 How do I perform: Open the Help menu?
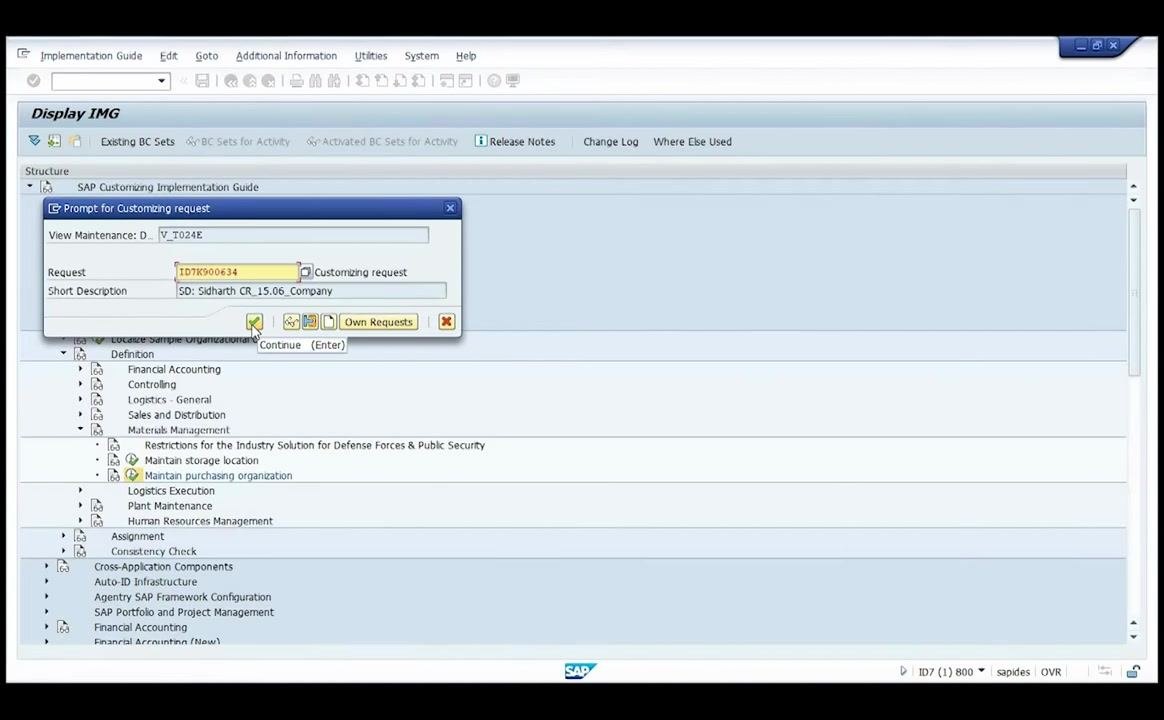pos(465,56)
